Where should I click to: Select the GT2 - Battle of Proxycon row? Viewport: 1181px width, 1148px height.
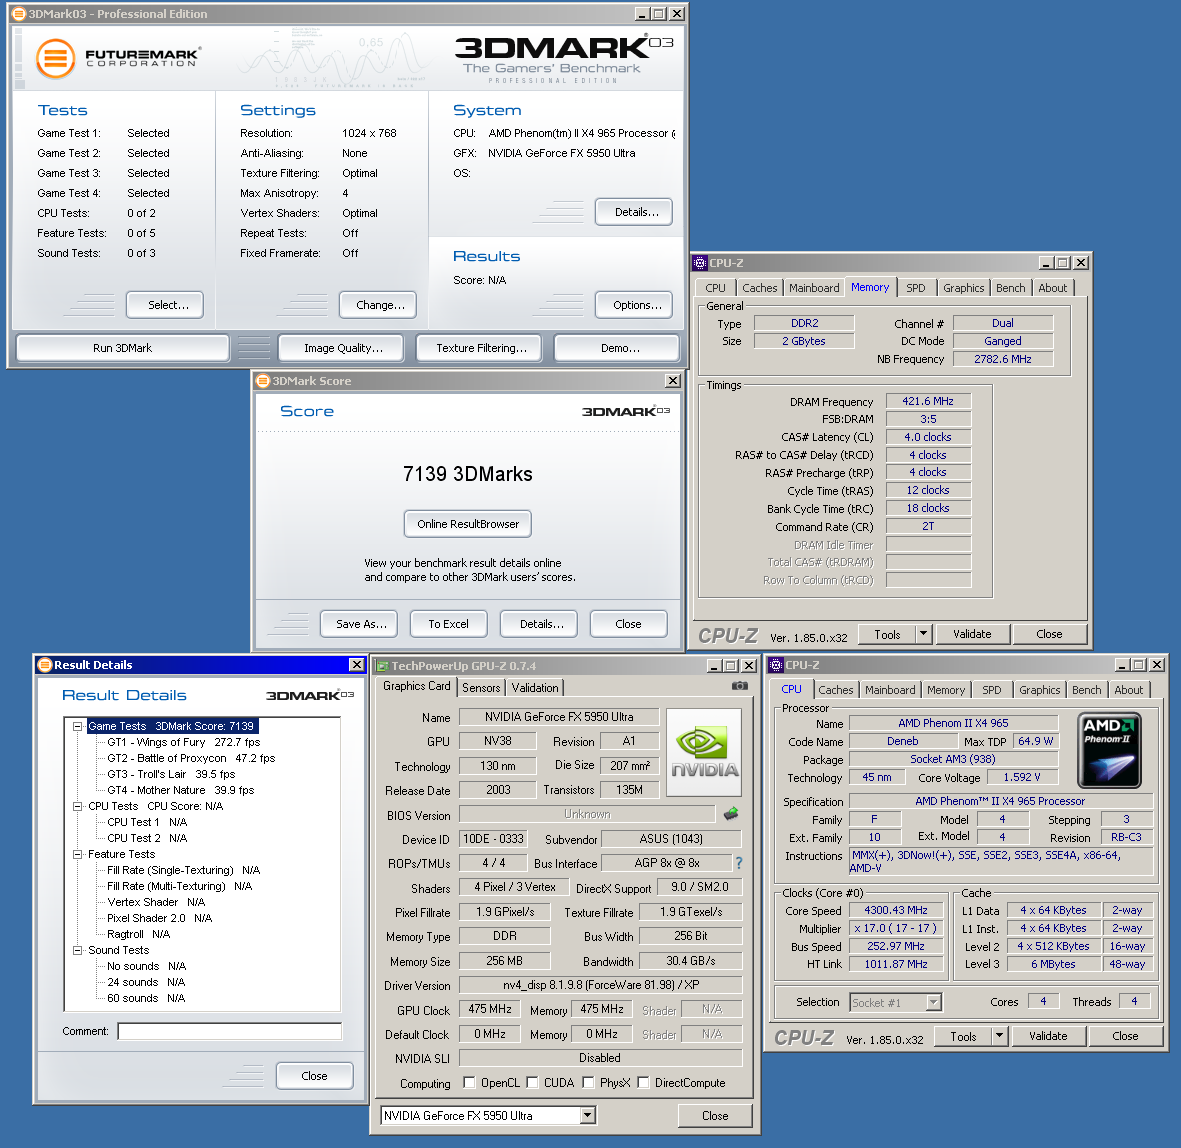(191, 759)
